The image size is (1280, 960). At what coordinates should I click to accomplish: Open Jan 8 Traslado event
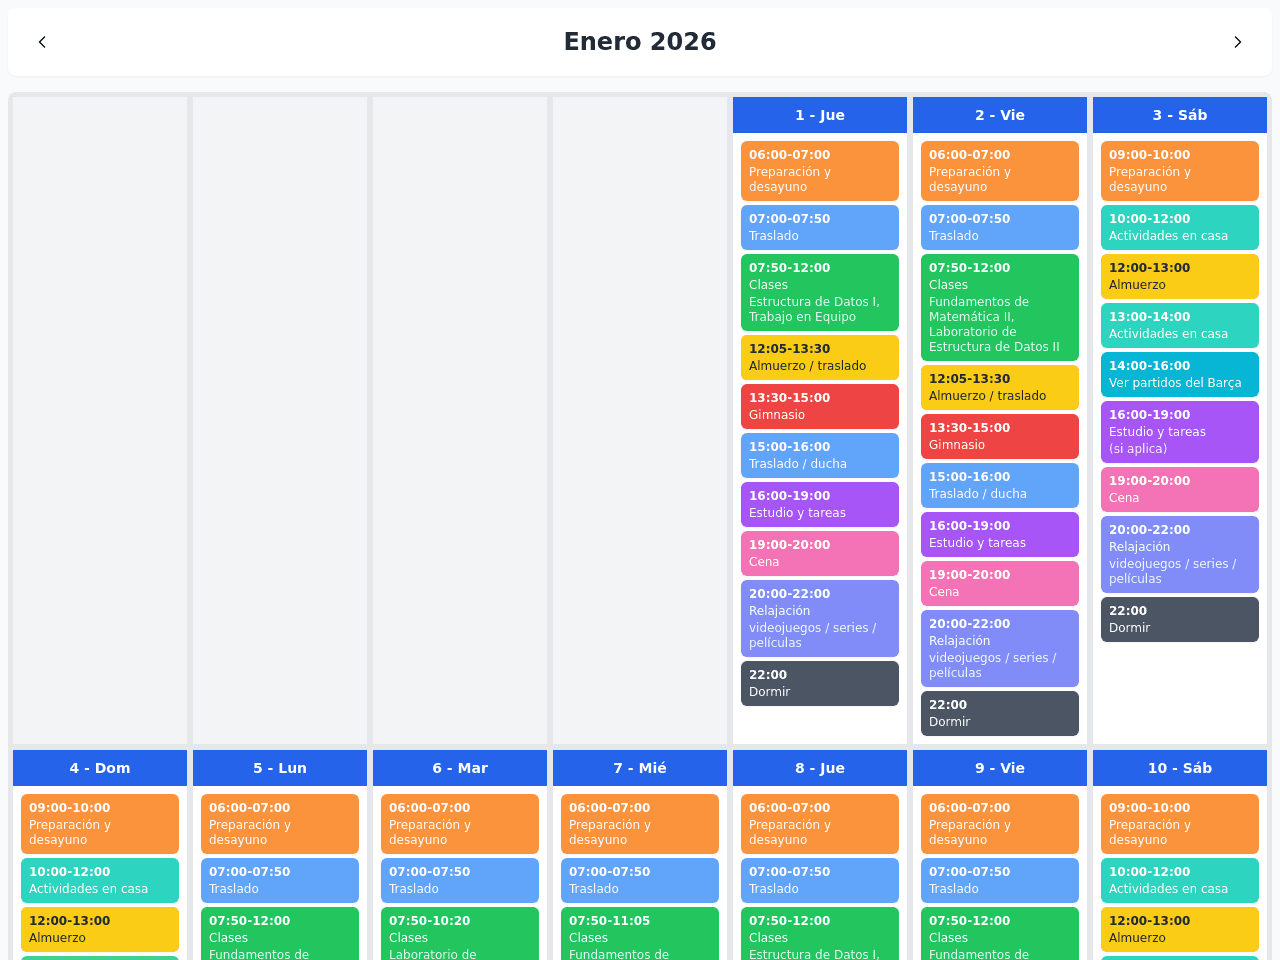pyautogui.click(x=820, y=880)
